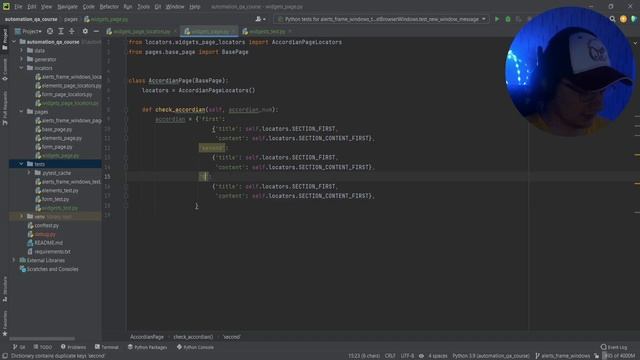640x360 pixels.
Task: Open the Terminal tool window
Action: click(x=107, y=347)
